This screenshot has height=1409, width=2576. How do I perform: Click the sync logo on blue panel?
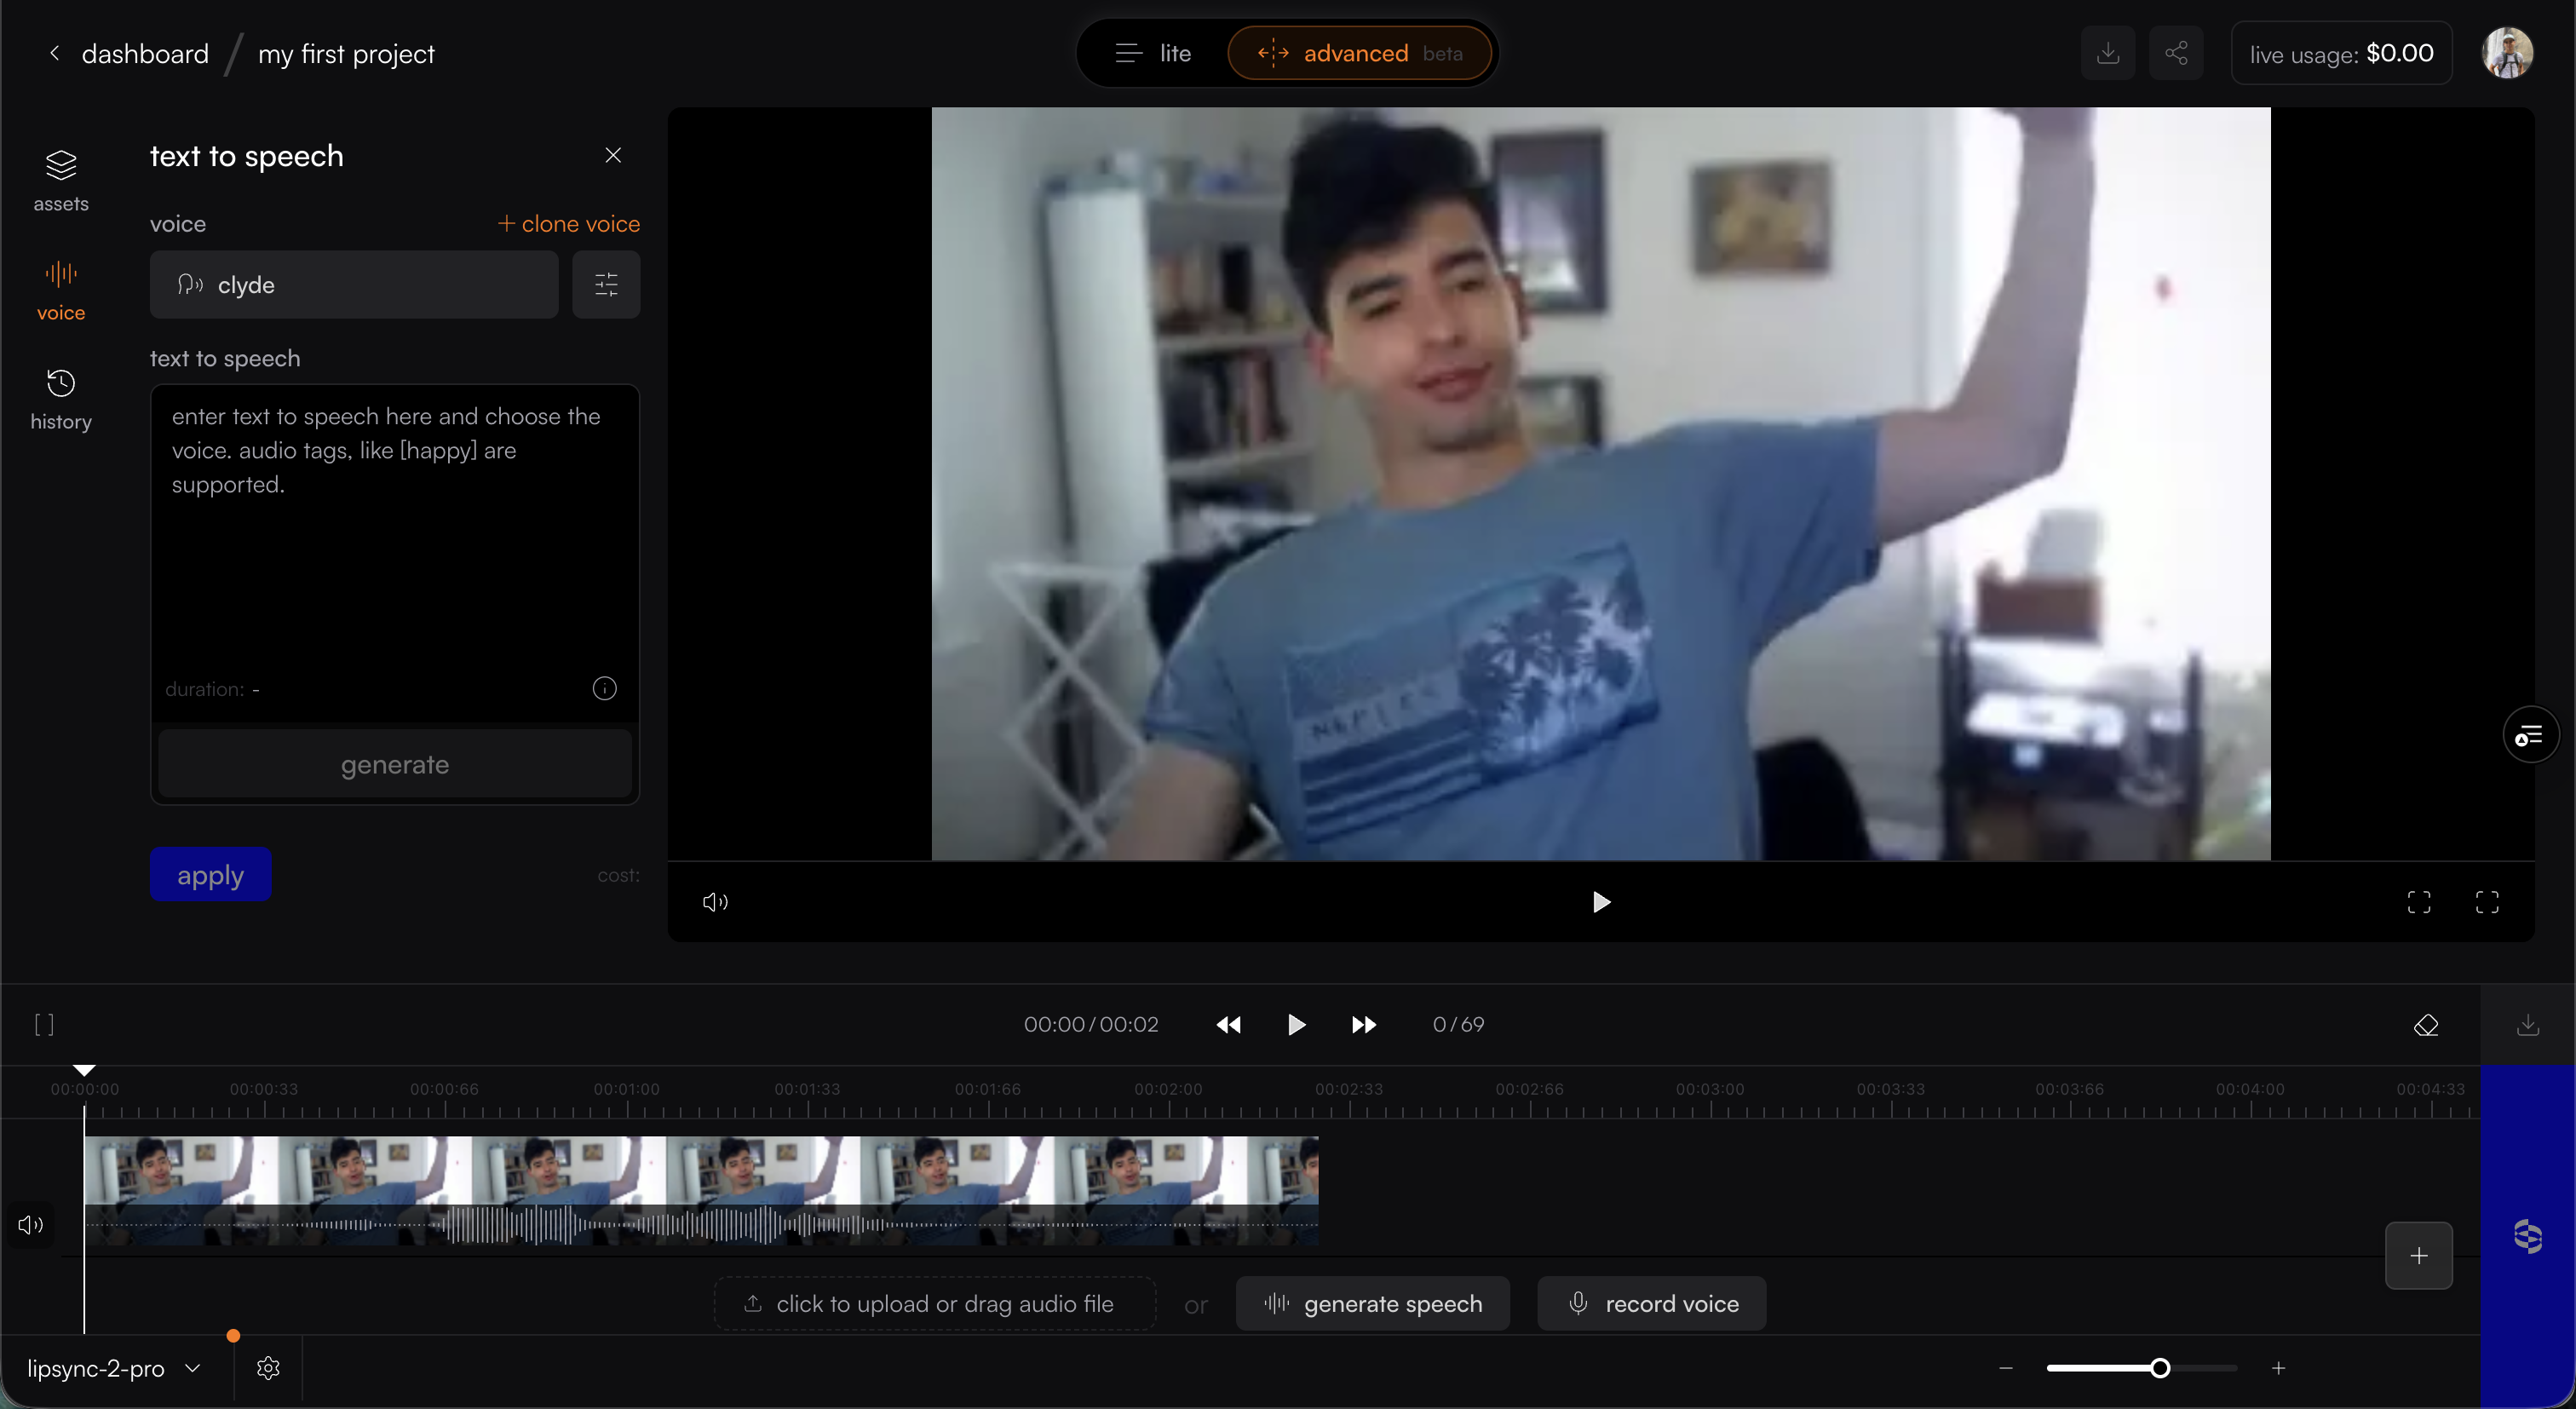click(2528, 1237)
